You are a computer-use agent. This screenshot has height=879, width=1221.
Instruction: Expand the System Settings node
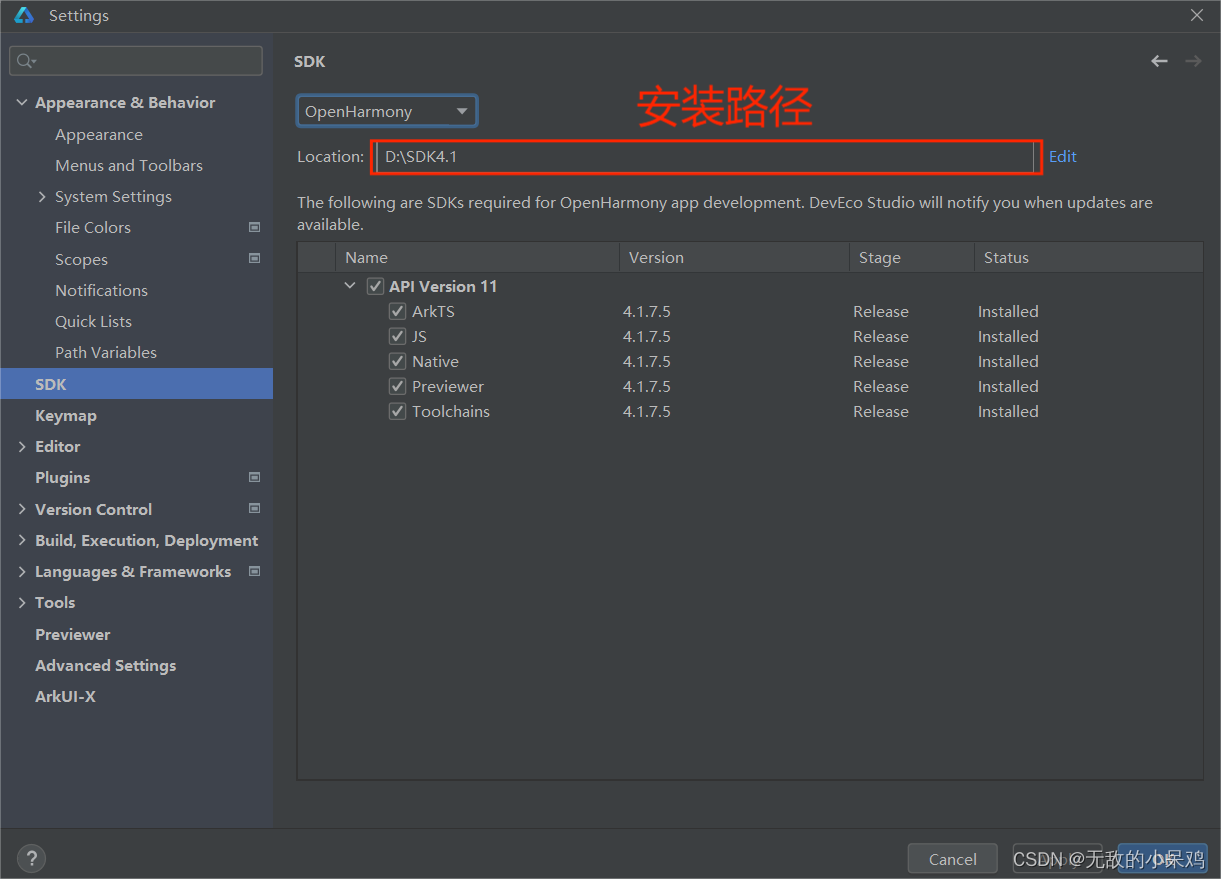(42, 196)
